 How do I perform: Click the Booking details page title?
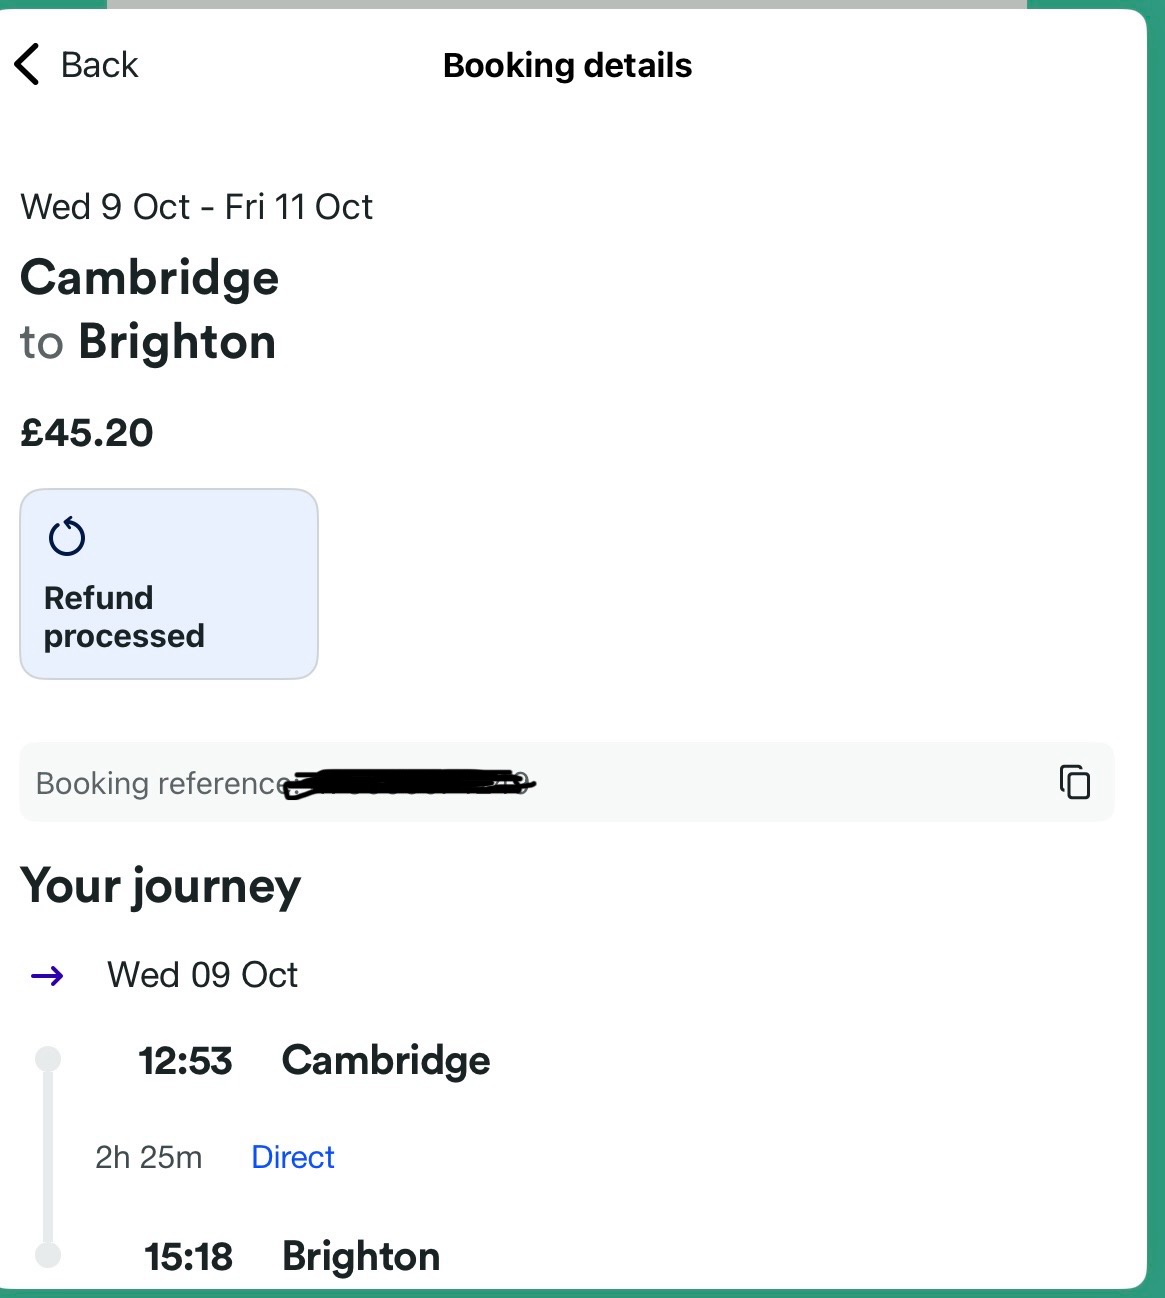pyautogui.click(x=568, y=65)
